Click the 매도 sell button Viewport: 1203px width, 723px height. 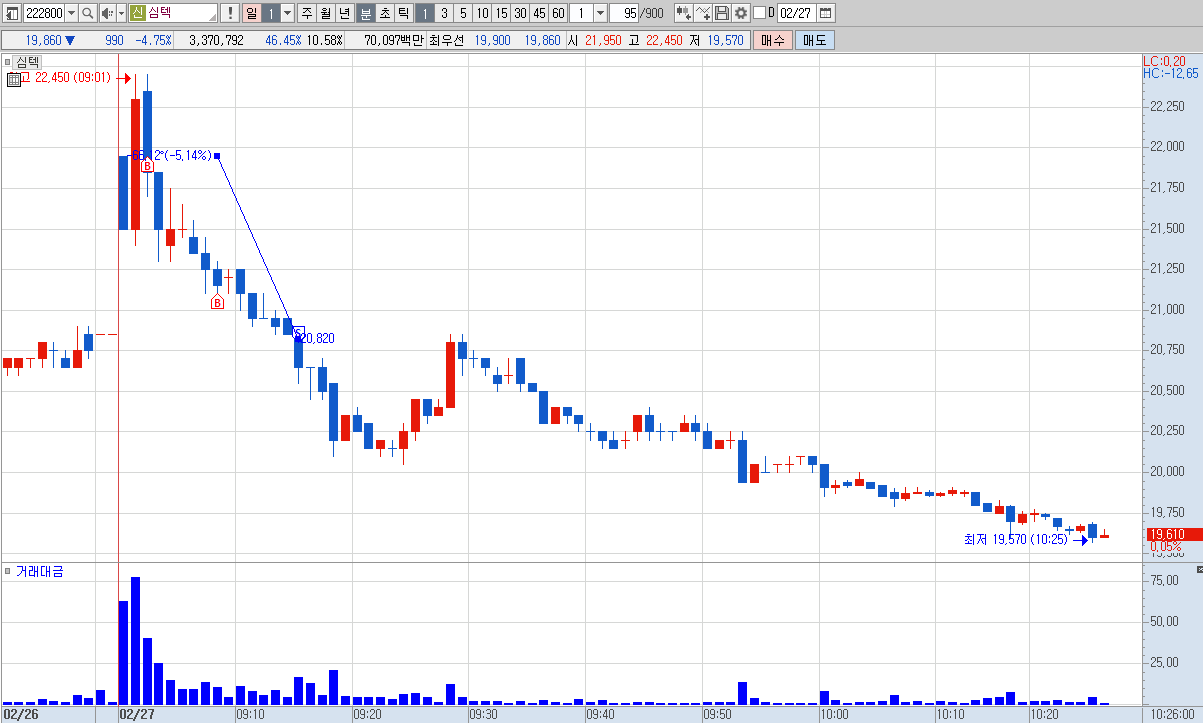point(814,40)
